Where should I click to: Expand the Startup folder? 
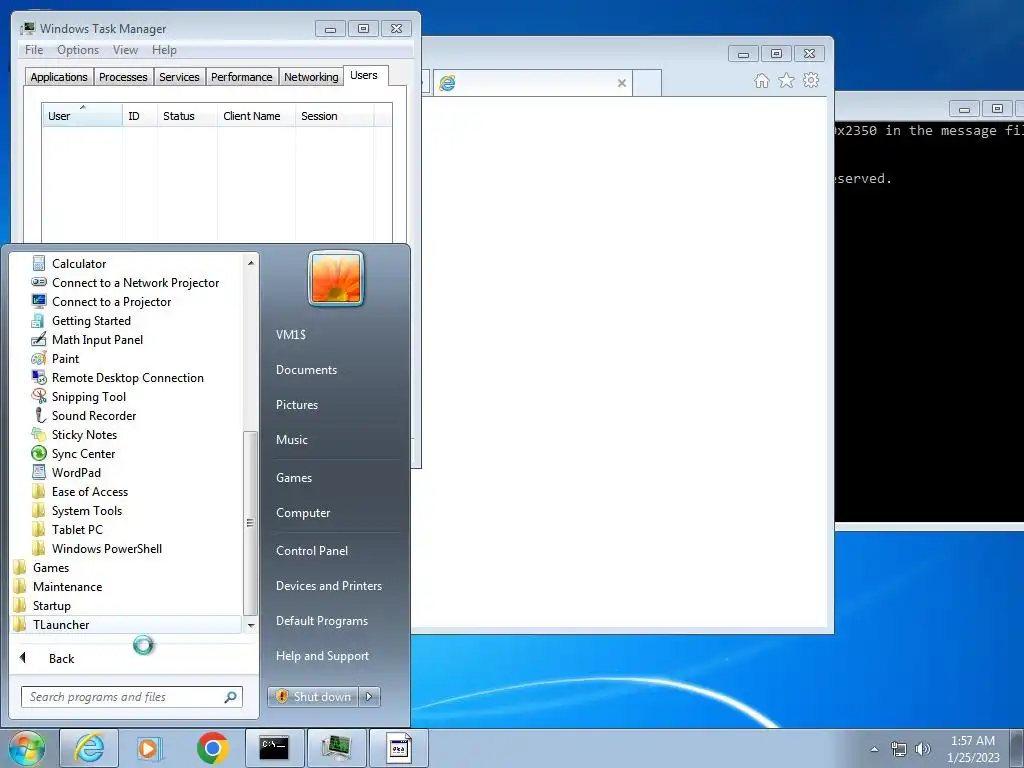point(52,605)
